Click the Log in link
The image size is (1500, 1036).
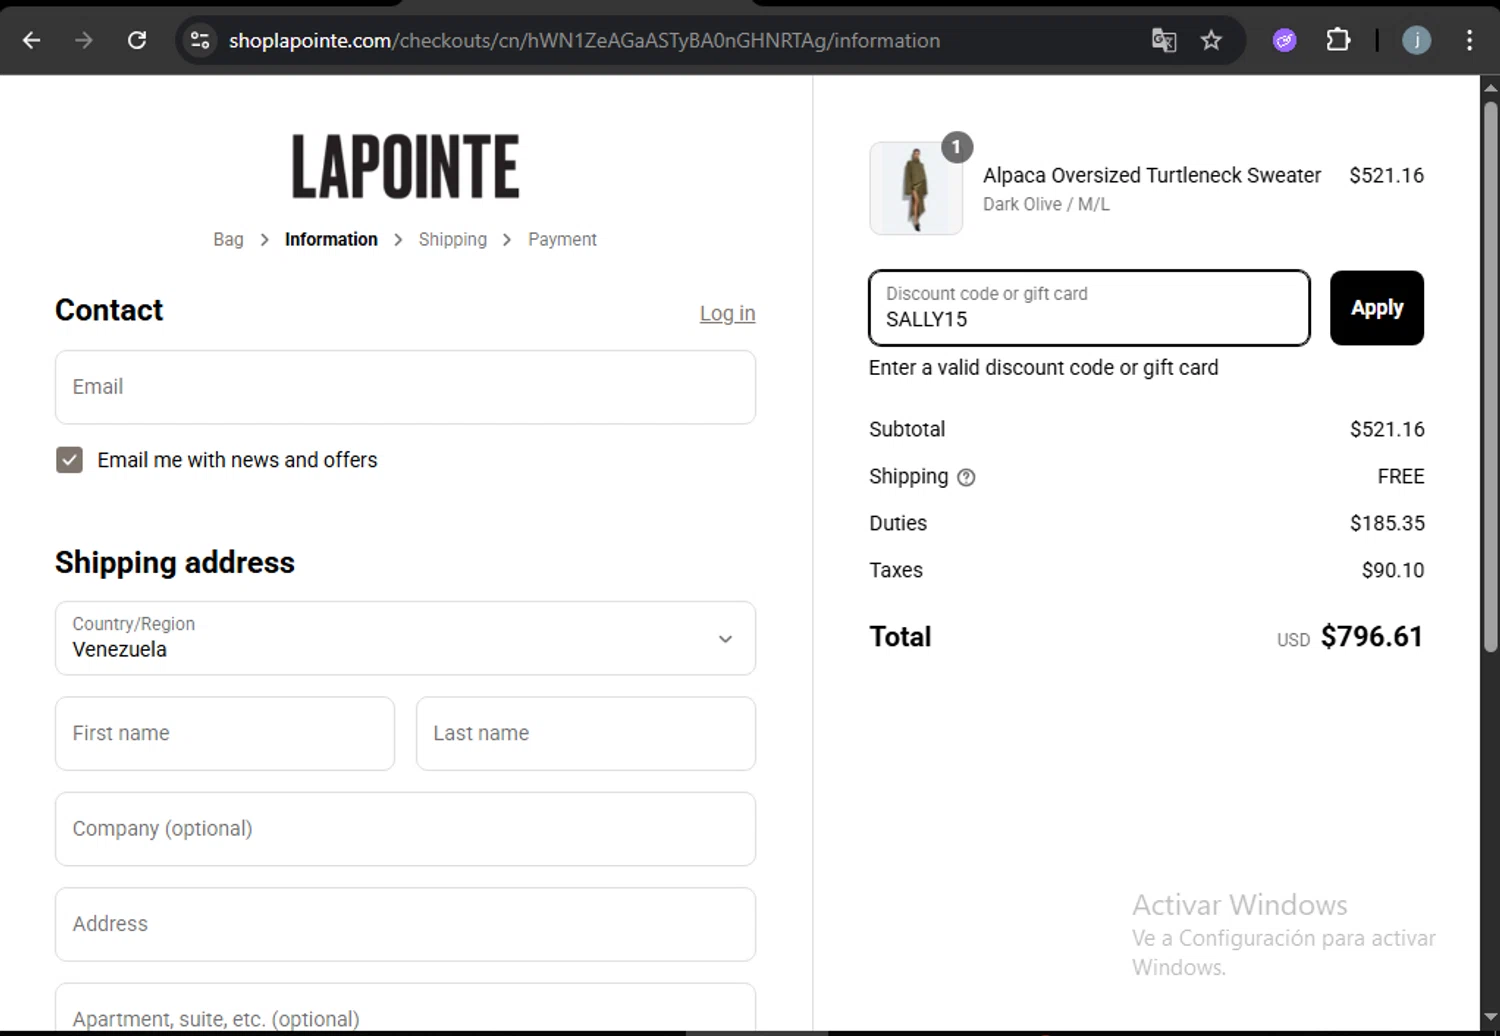pos(727,313)
